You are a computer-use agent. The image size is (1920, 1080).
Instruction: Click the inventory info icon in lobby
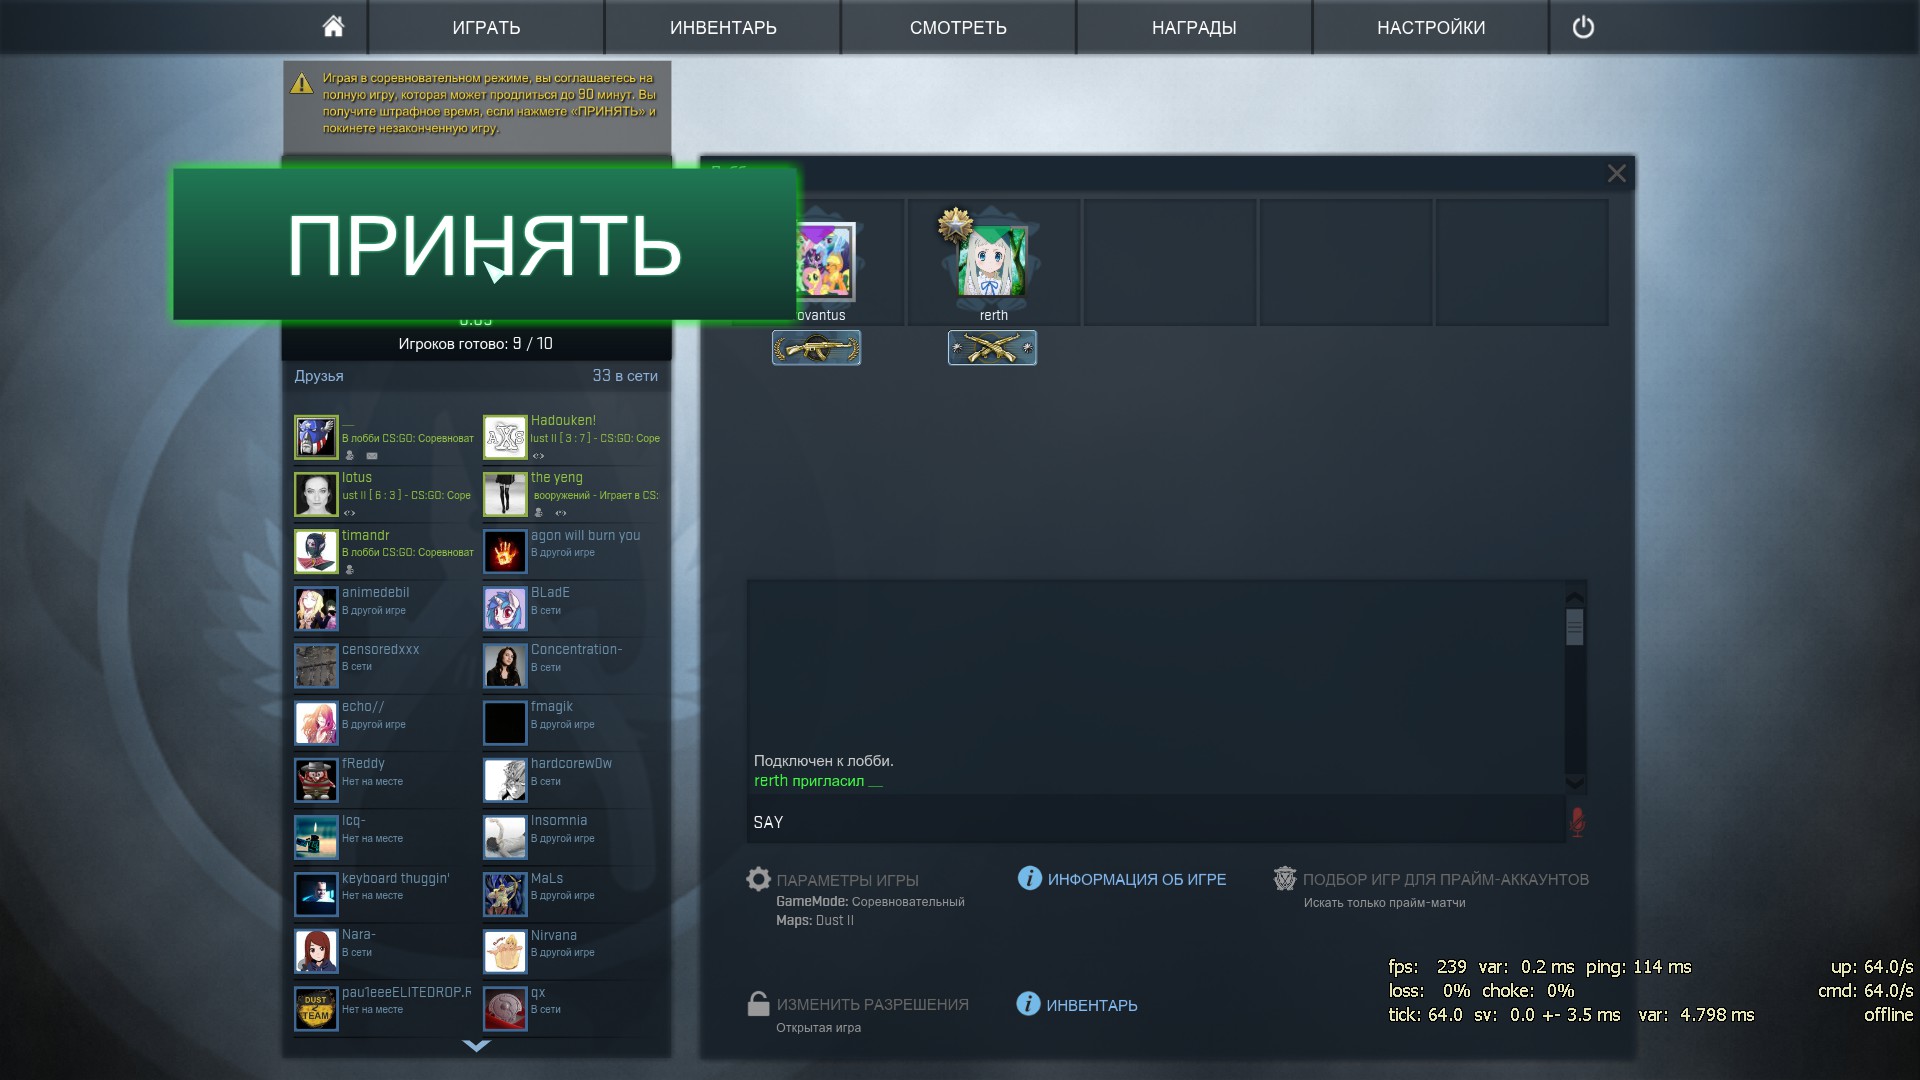pyautogui.click(x=1028, y=1004)
